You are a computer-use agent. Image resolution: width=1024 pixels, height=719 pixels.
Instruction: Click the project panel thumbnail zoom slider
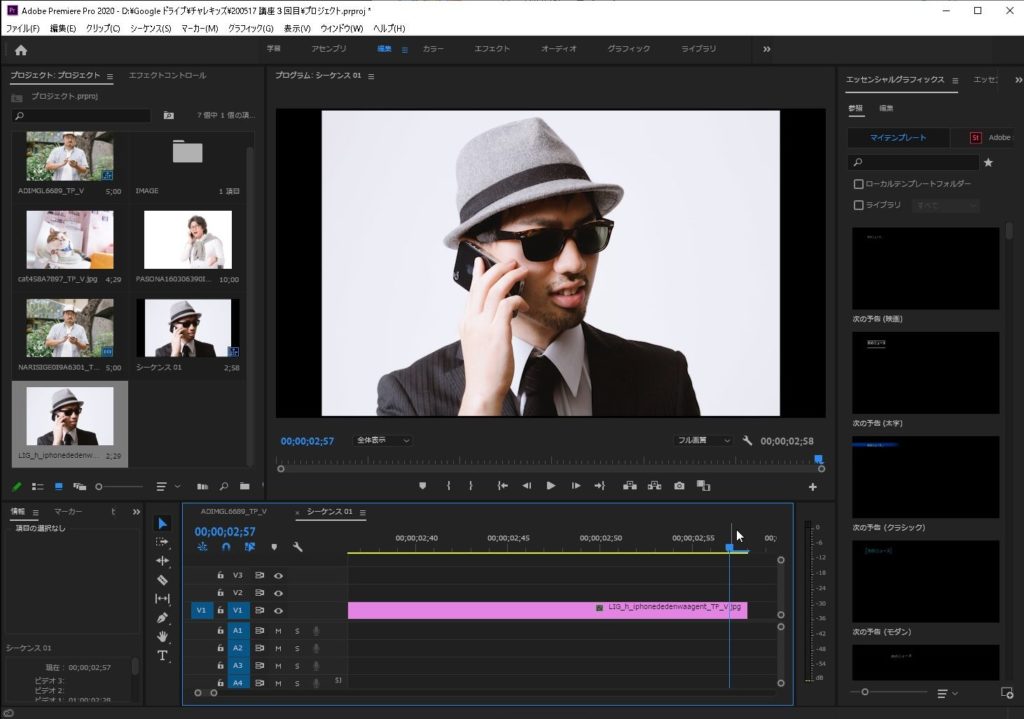click(x=98, y=487)
